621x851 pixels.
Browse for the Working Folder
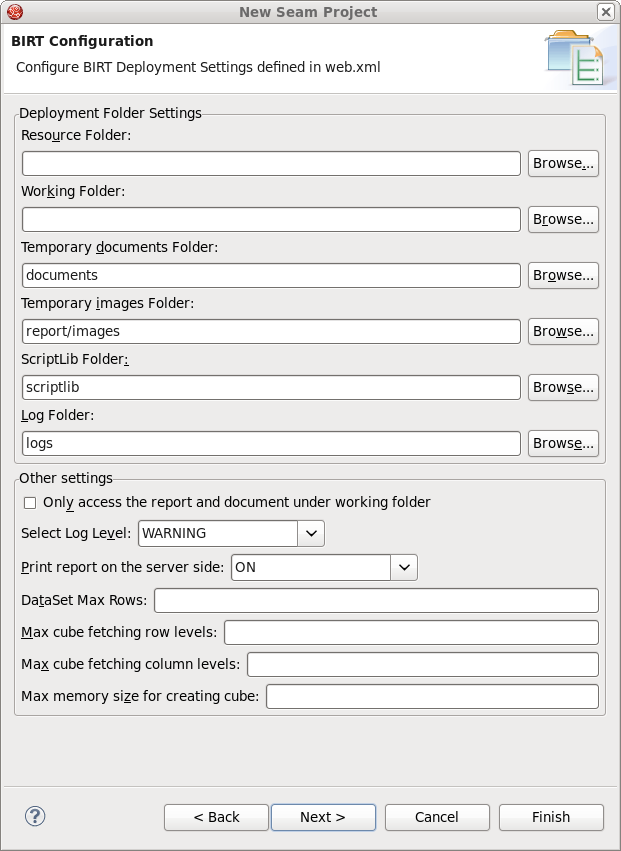coord(563,219)
